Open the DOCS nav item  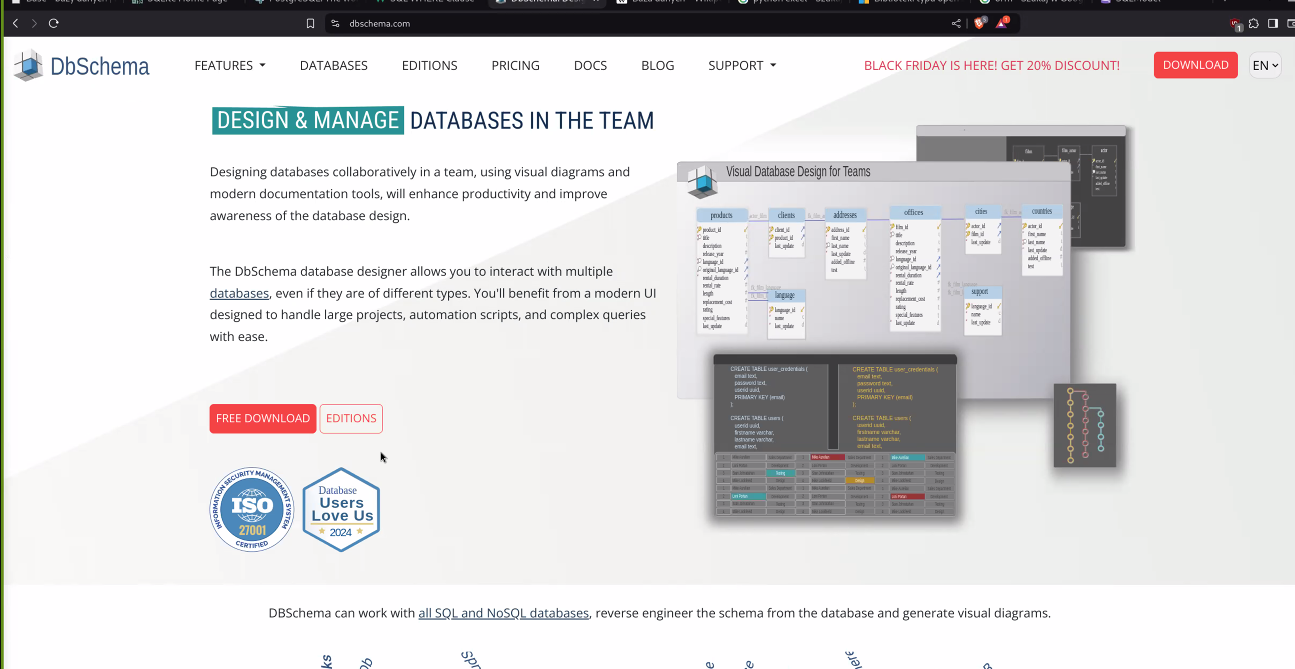591,66
